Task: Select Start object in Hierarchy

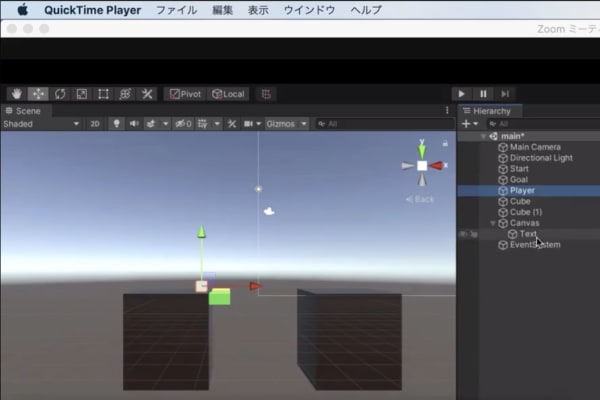Action: pos(519,169)
